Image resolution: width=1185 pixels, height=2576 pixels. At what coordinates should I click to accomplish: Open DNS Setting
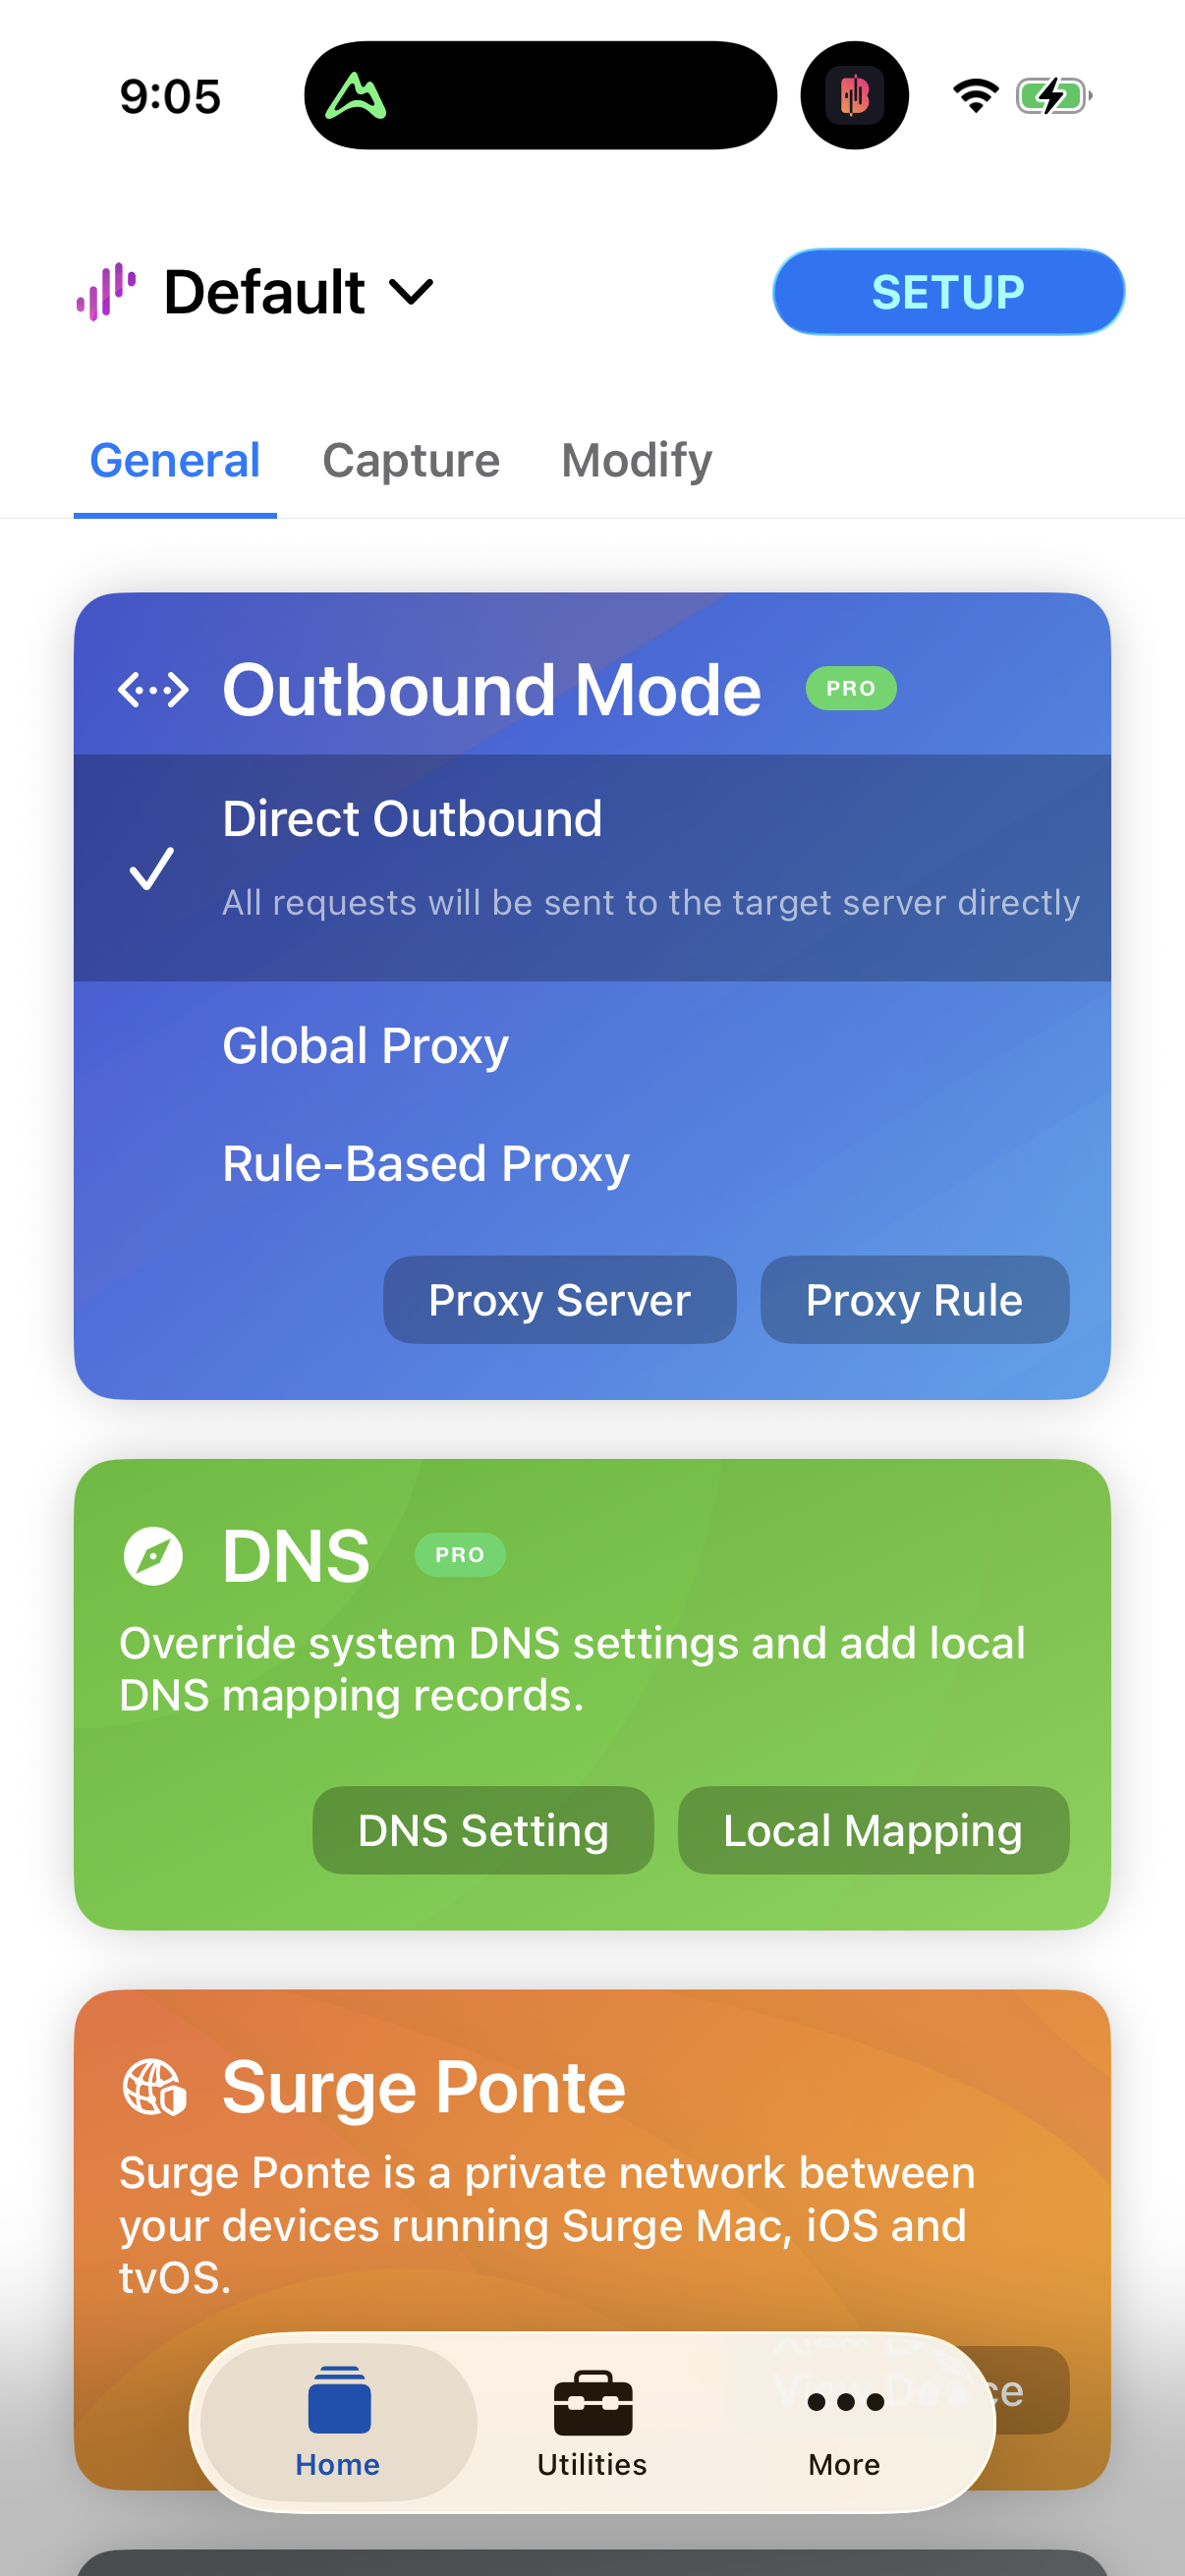point(483,1831)
